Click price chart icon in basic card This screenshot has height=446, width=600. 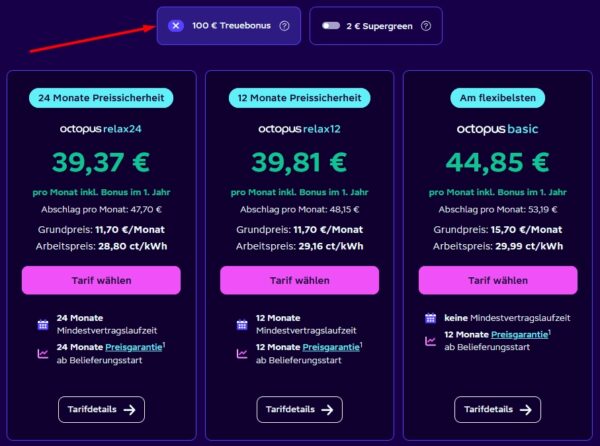[431, 340]
